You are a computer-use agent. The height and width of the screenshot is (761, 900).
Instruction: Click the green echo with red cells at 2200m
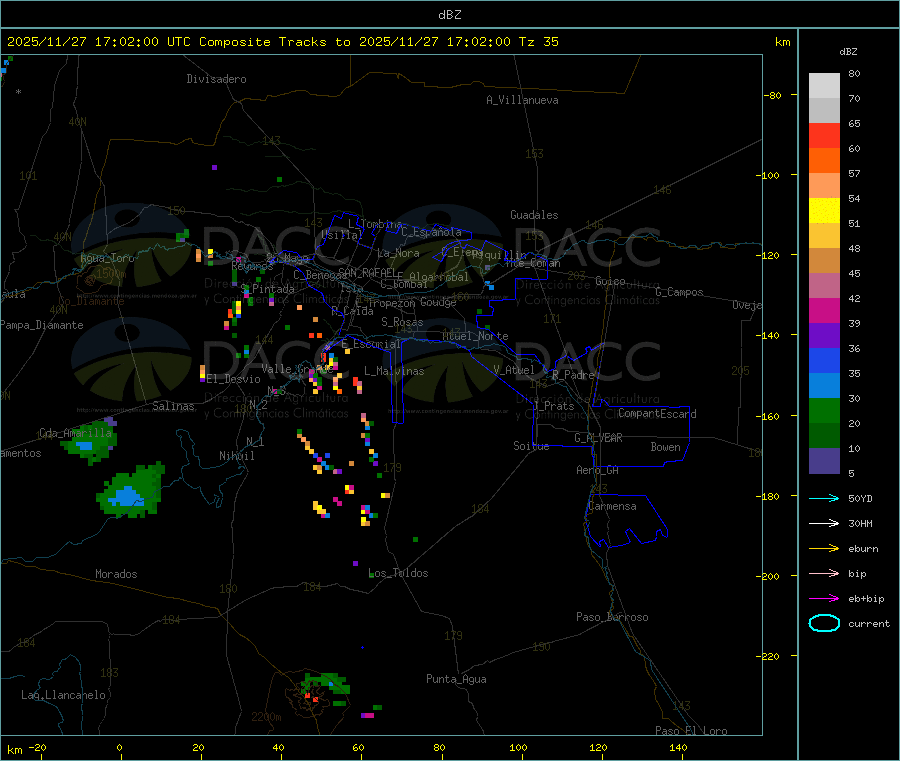[325, 689]
